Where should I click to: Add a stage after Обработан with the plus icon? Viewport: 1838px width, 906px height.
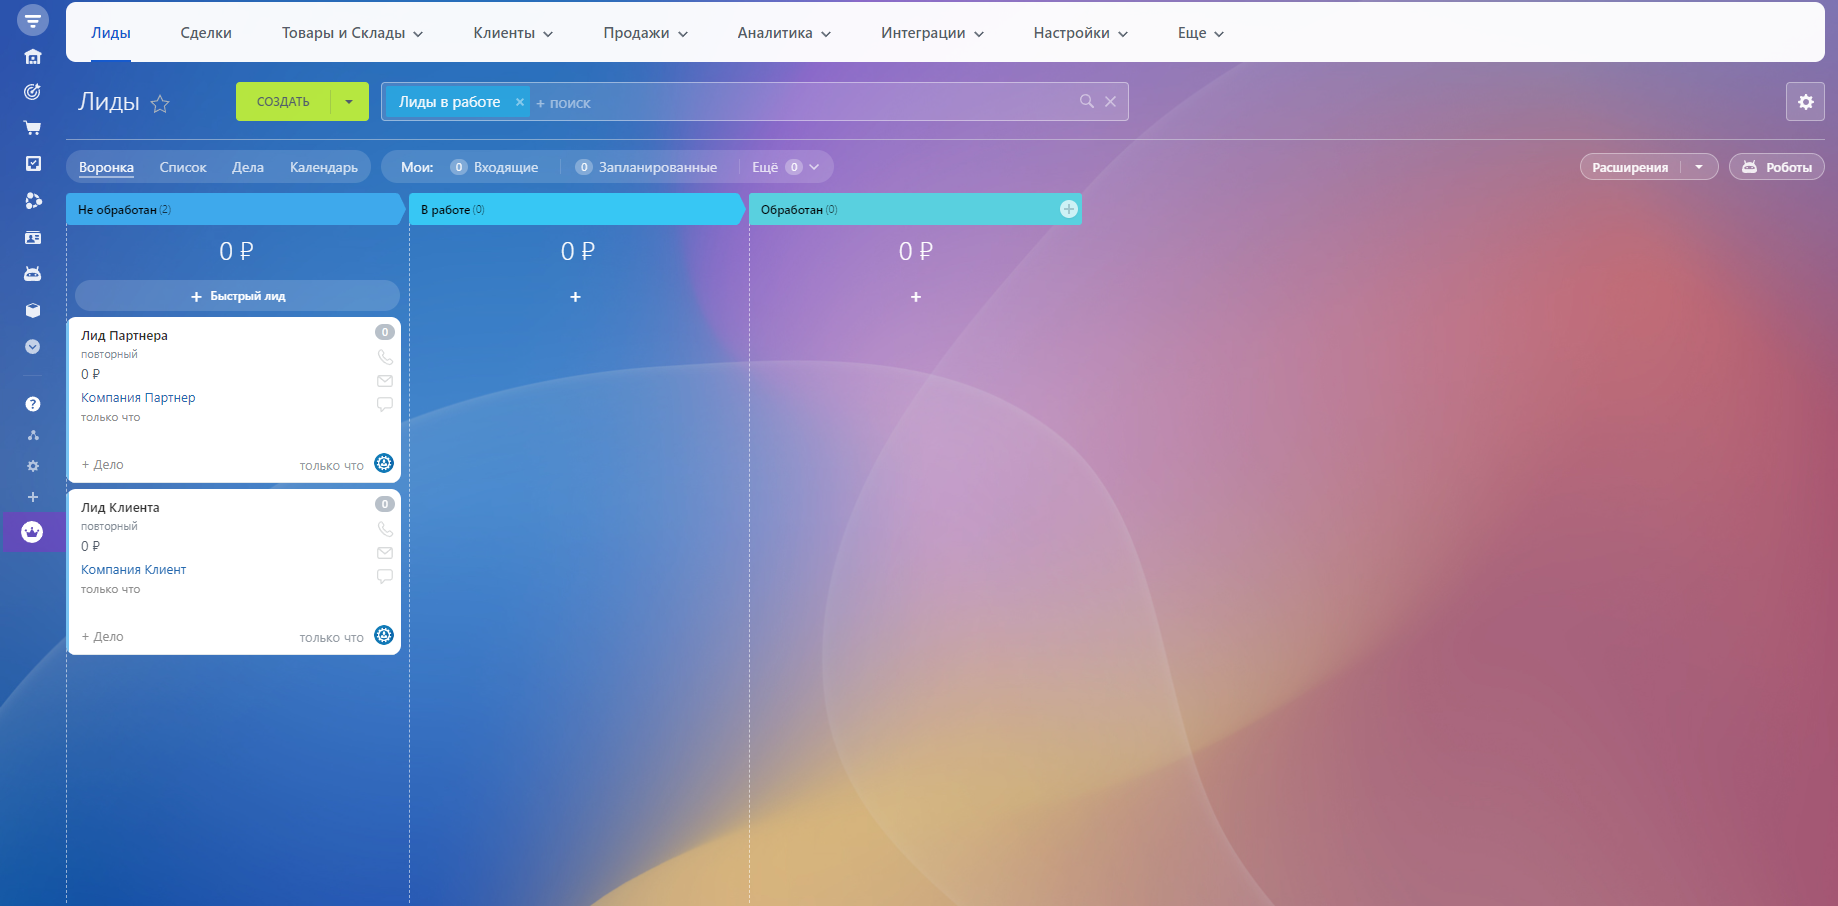(1068, 209)
